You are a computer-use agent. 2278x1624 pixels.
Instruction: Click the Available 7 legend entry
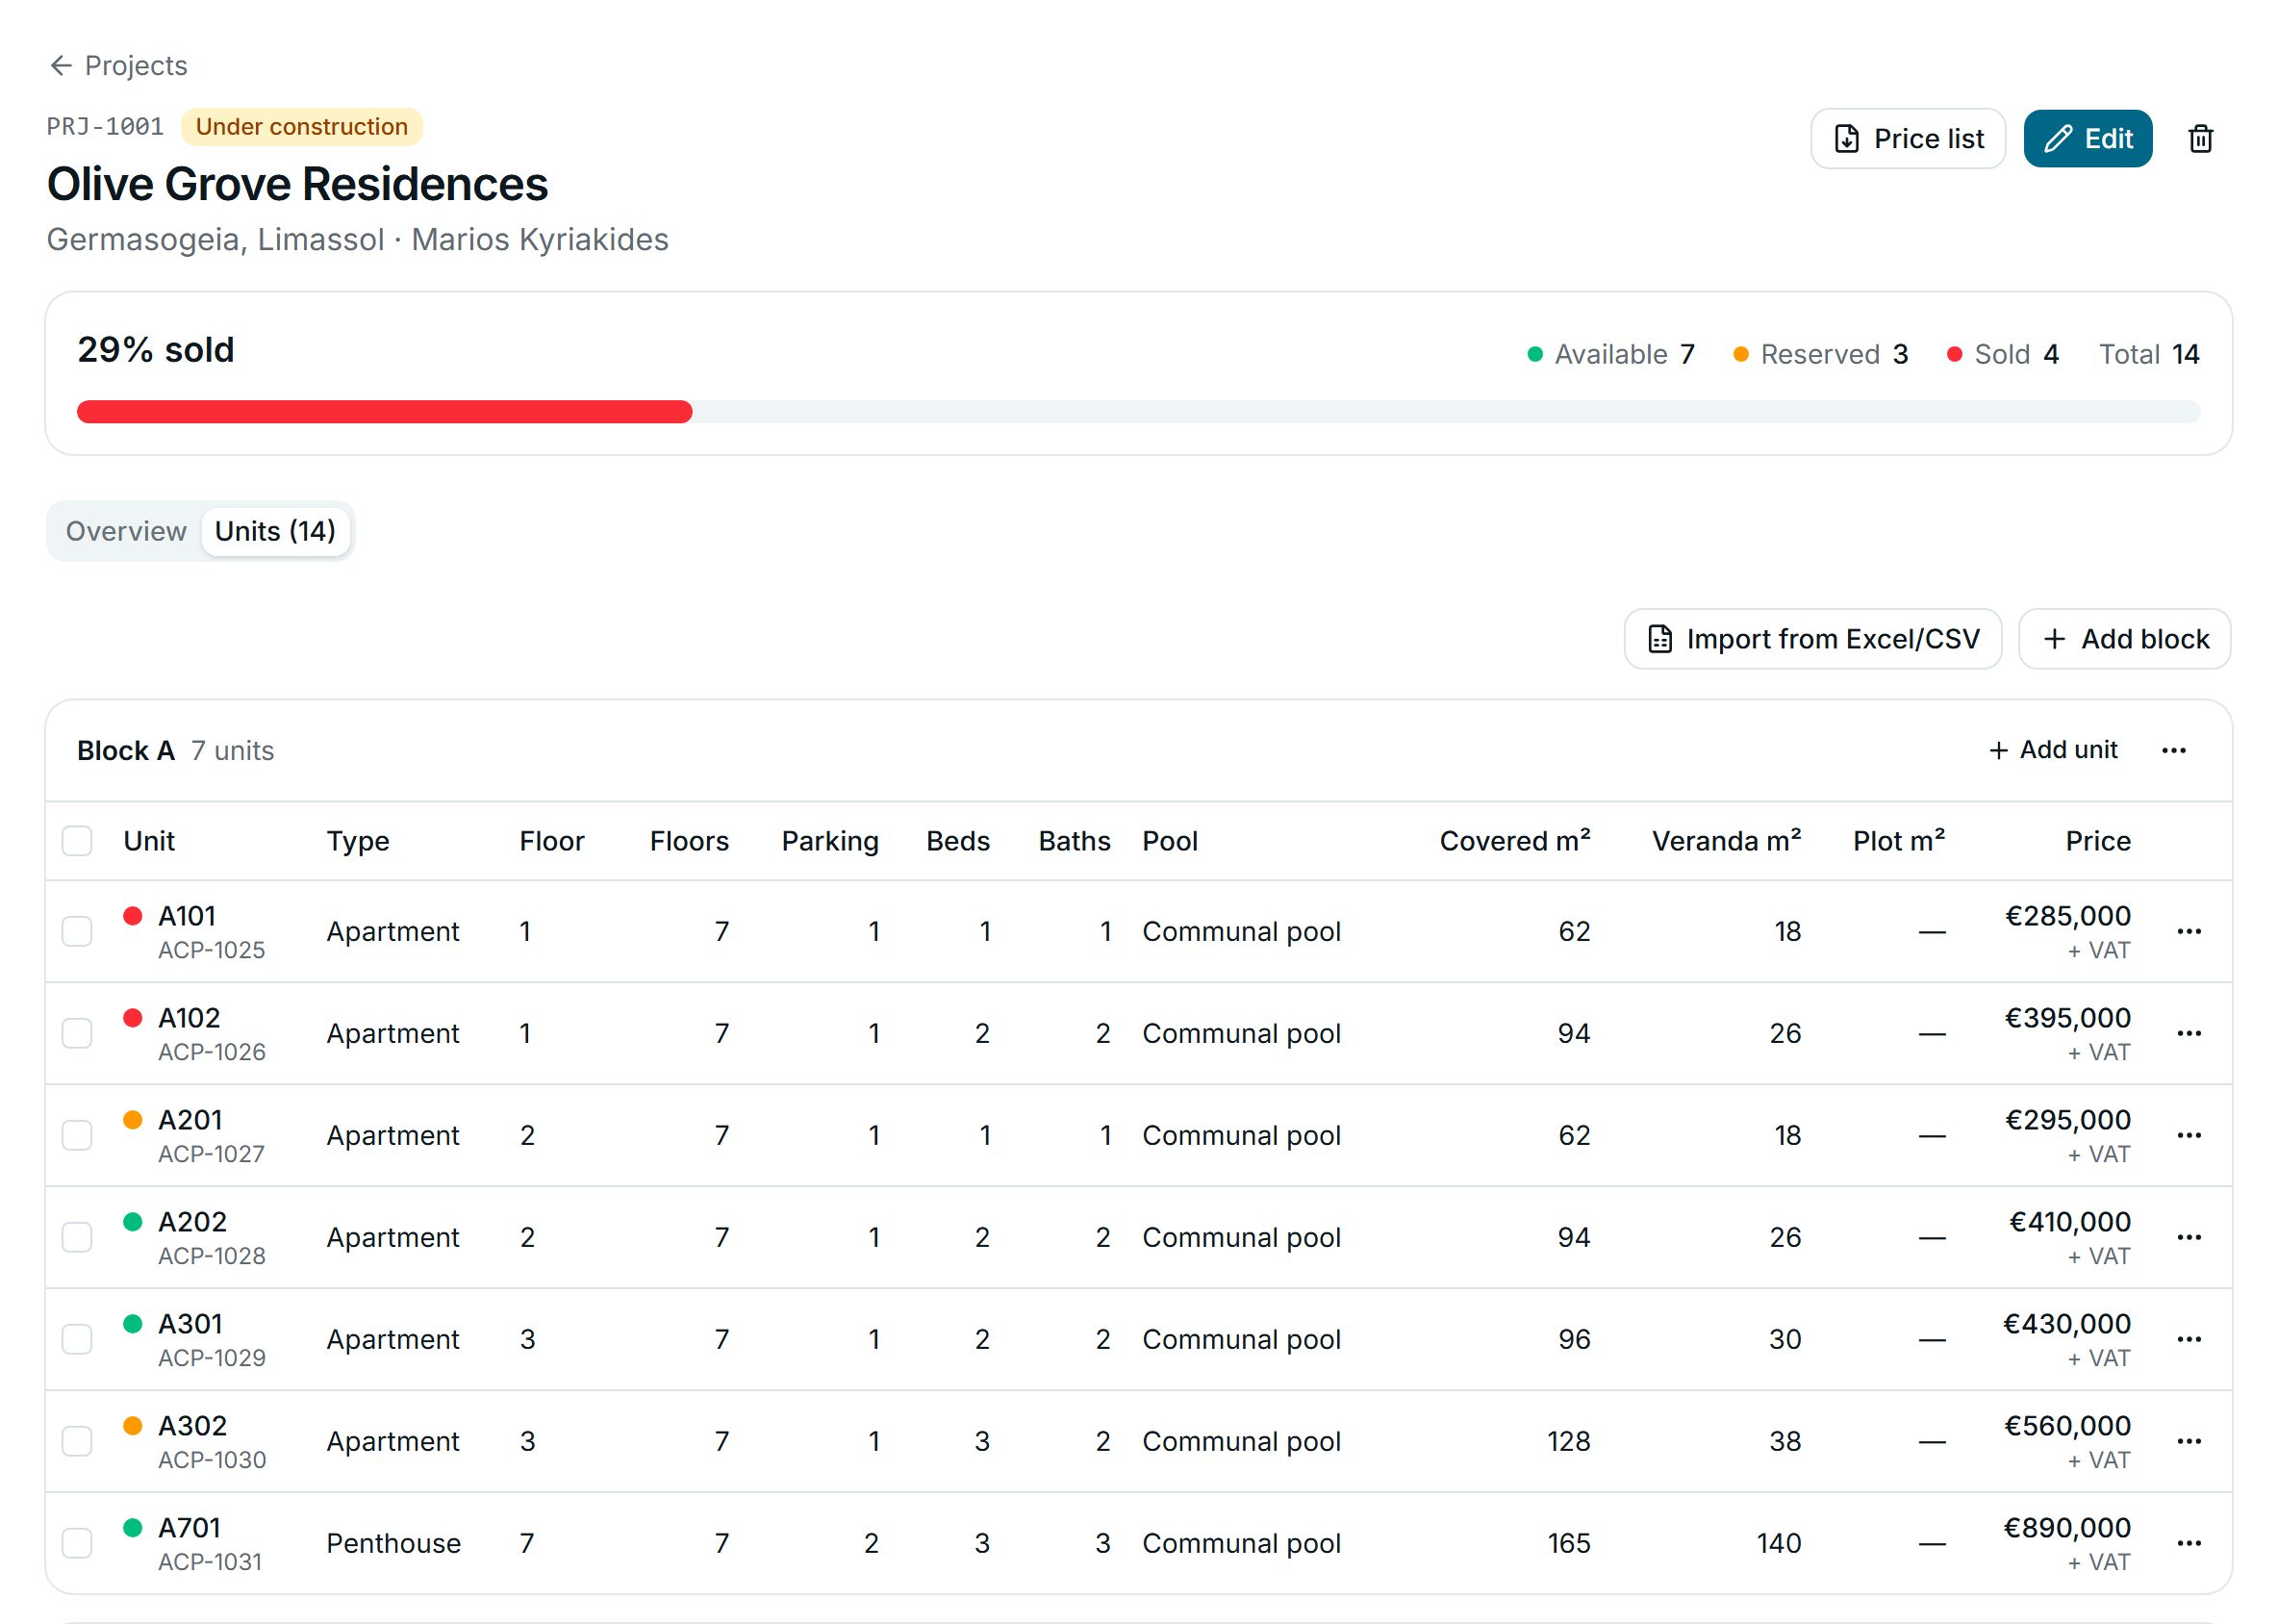(x=1611, y=355)
